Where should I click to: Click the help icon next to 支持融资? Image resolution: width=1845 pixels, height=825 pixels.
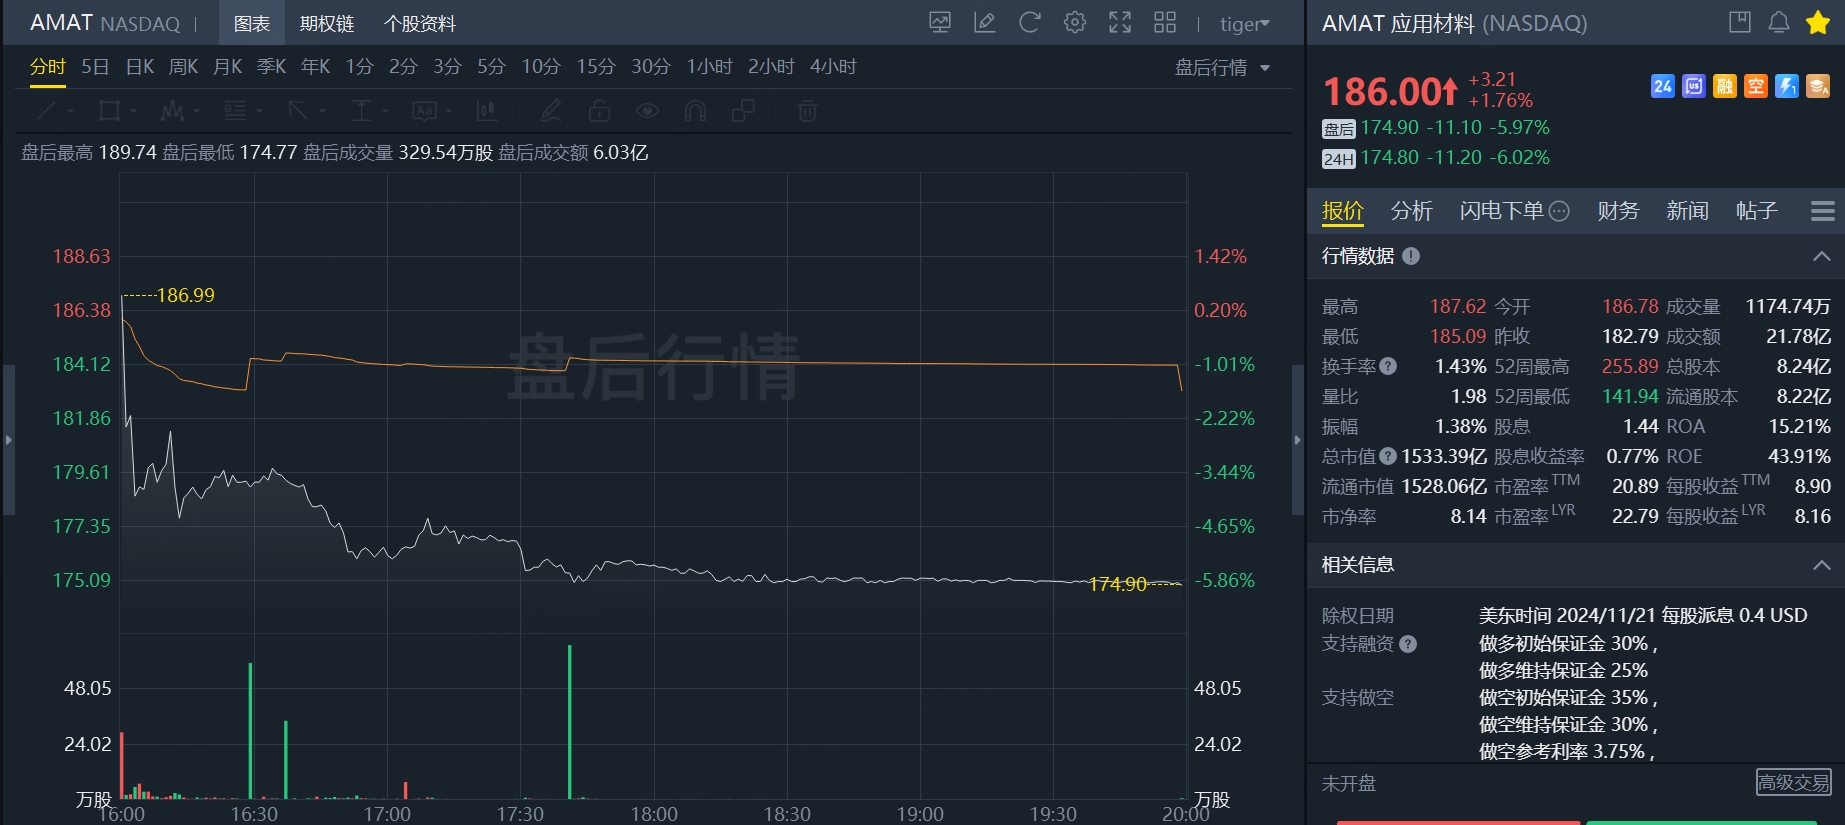pyautogui.click(x=1408, y=644)
